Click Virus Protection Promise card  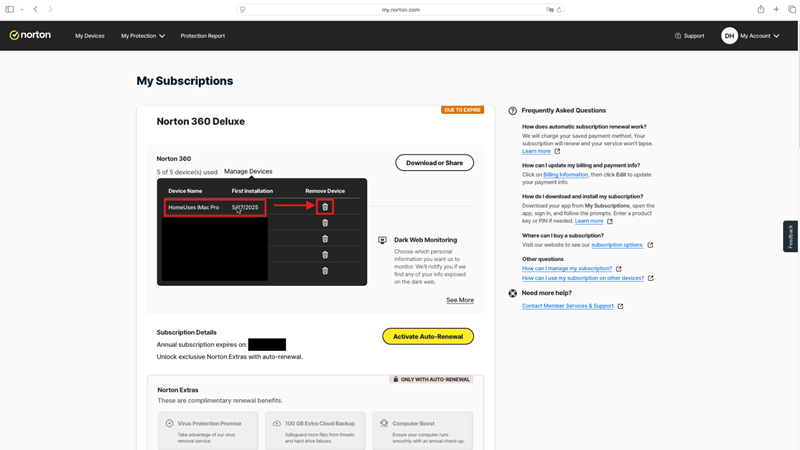[208, 431]
